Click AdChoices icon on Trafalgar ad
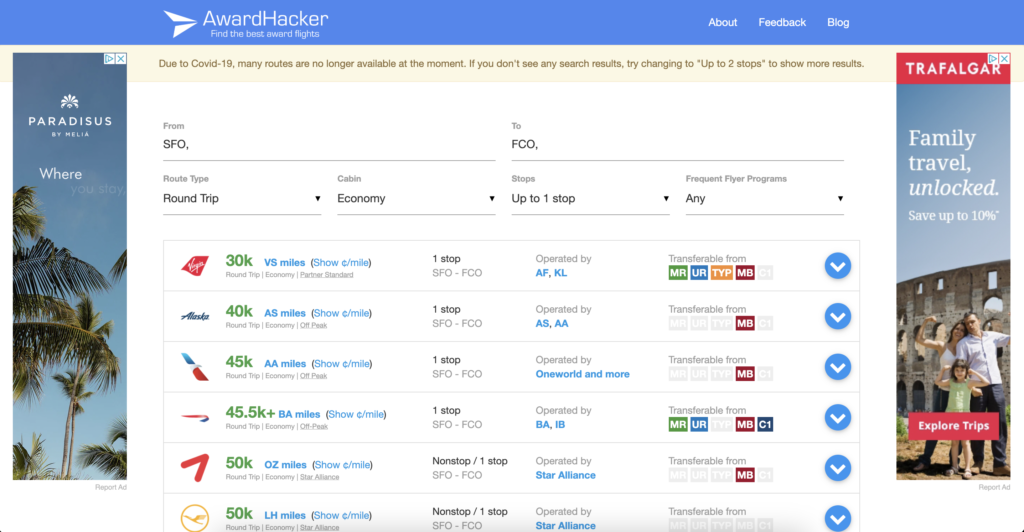Screen dimensions: 1024x532 pyautogui.click(x=993, y=59)
